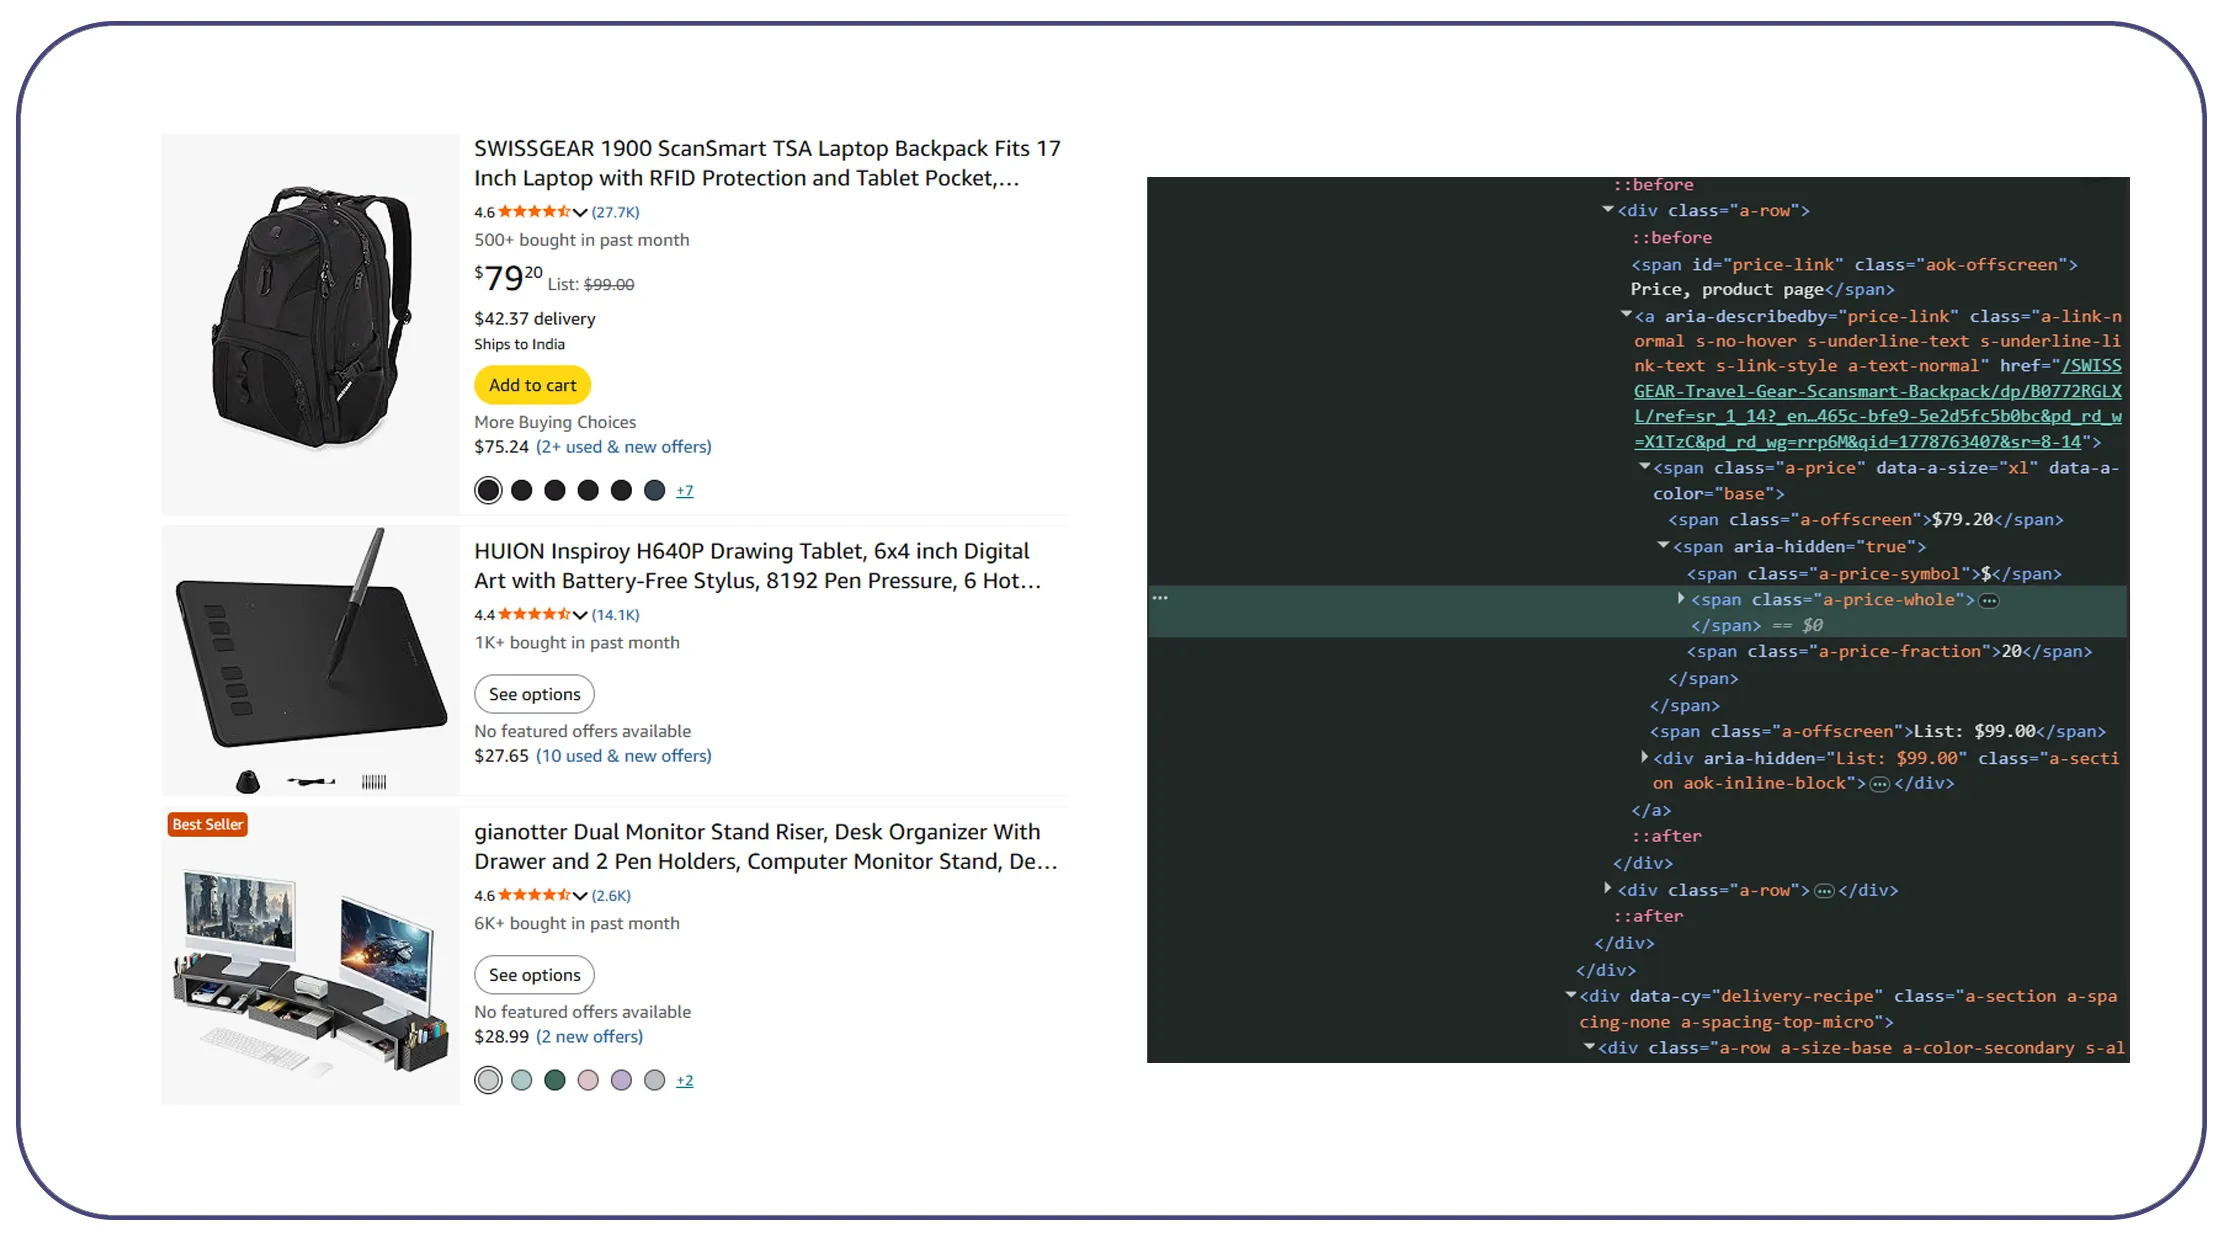
Task: Click ellipsis badge in collapsed a-row div
Action: (x=1824, y=891)
